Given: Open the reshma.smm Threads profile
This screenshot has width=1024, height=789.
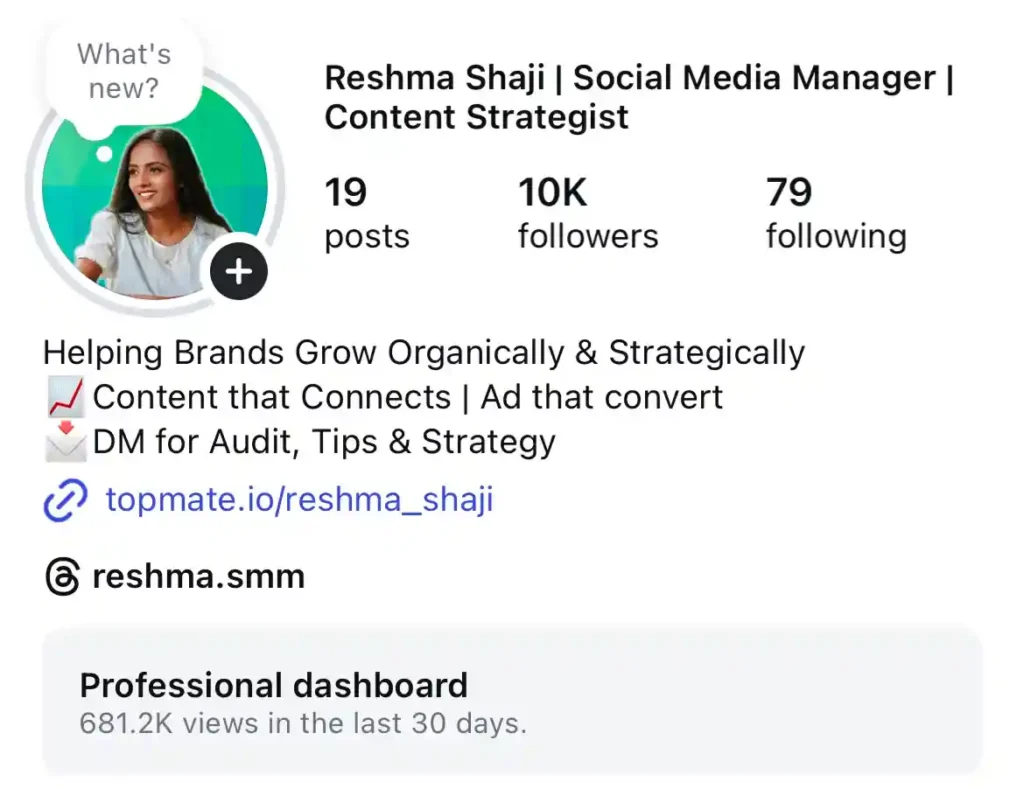Looking at the screenshot, I should [x=198, y=577].
